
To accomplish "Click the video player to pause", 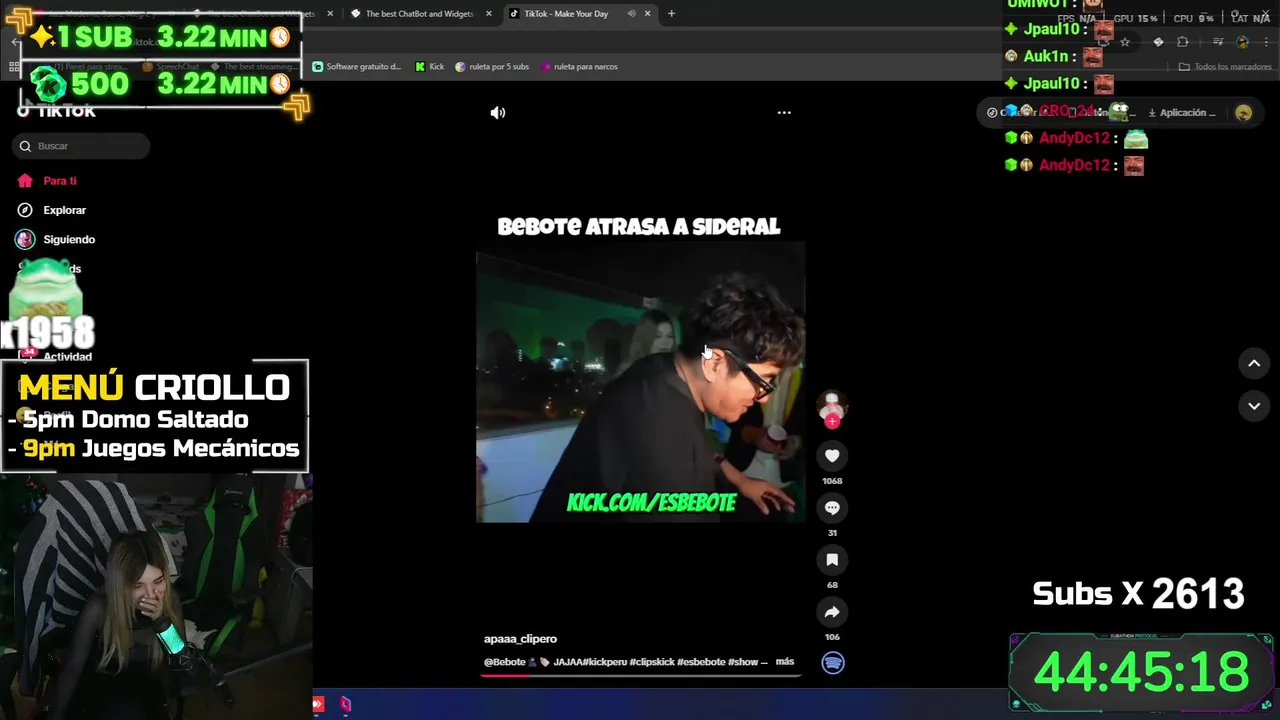I will [x=640, y=382].
